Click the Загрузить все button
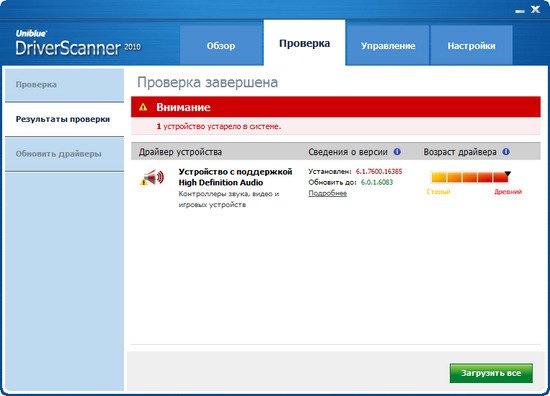This screenshot has width=550, height=396. click(491, 373)
